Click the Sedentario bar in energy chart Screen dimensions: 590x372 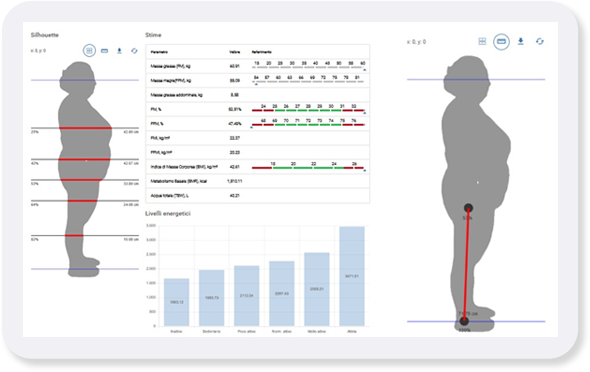211,298
